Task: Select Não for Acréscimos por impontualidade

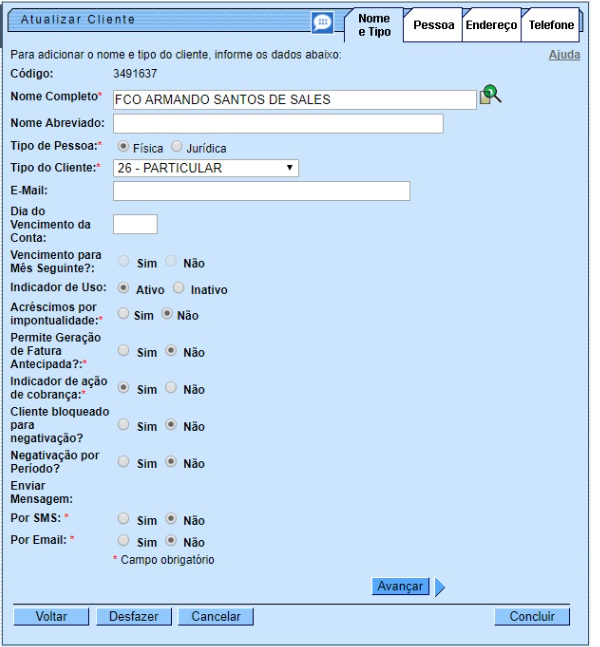Action: pyautogui.click(x=167, y=314)
